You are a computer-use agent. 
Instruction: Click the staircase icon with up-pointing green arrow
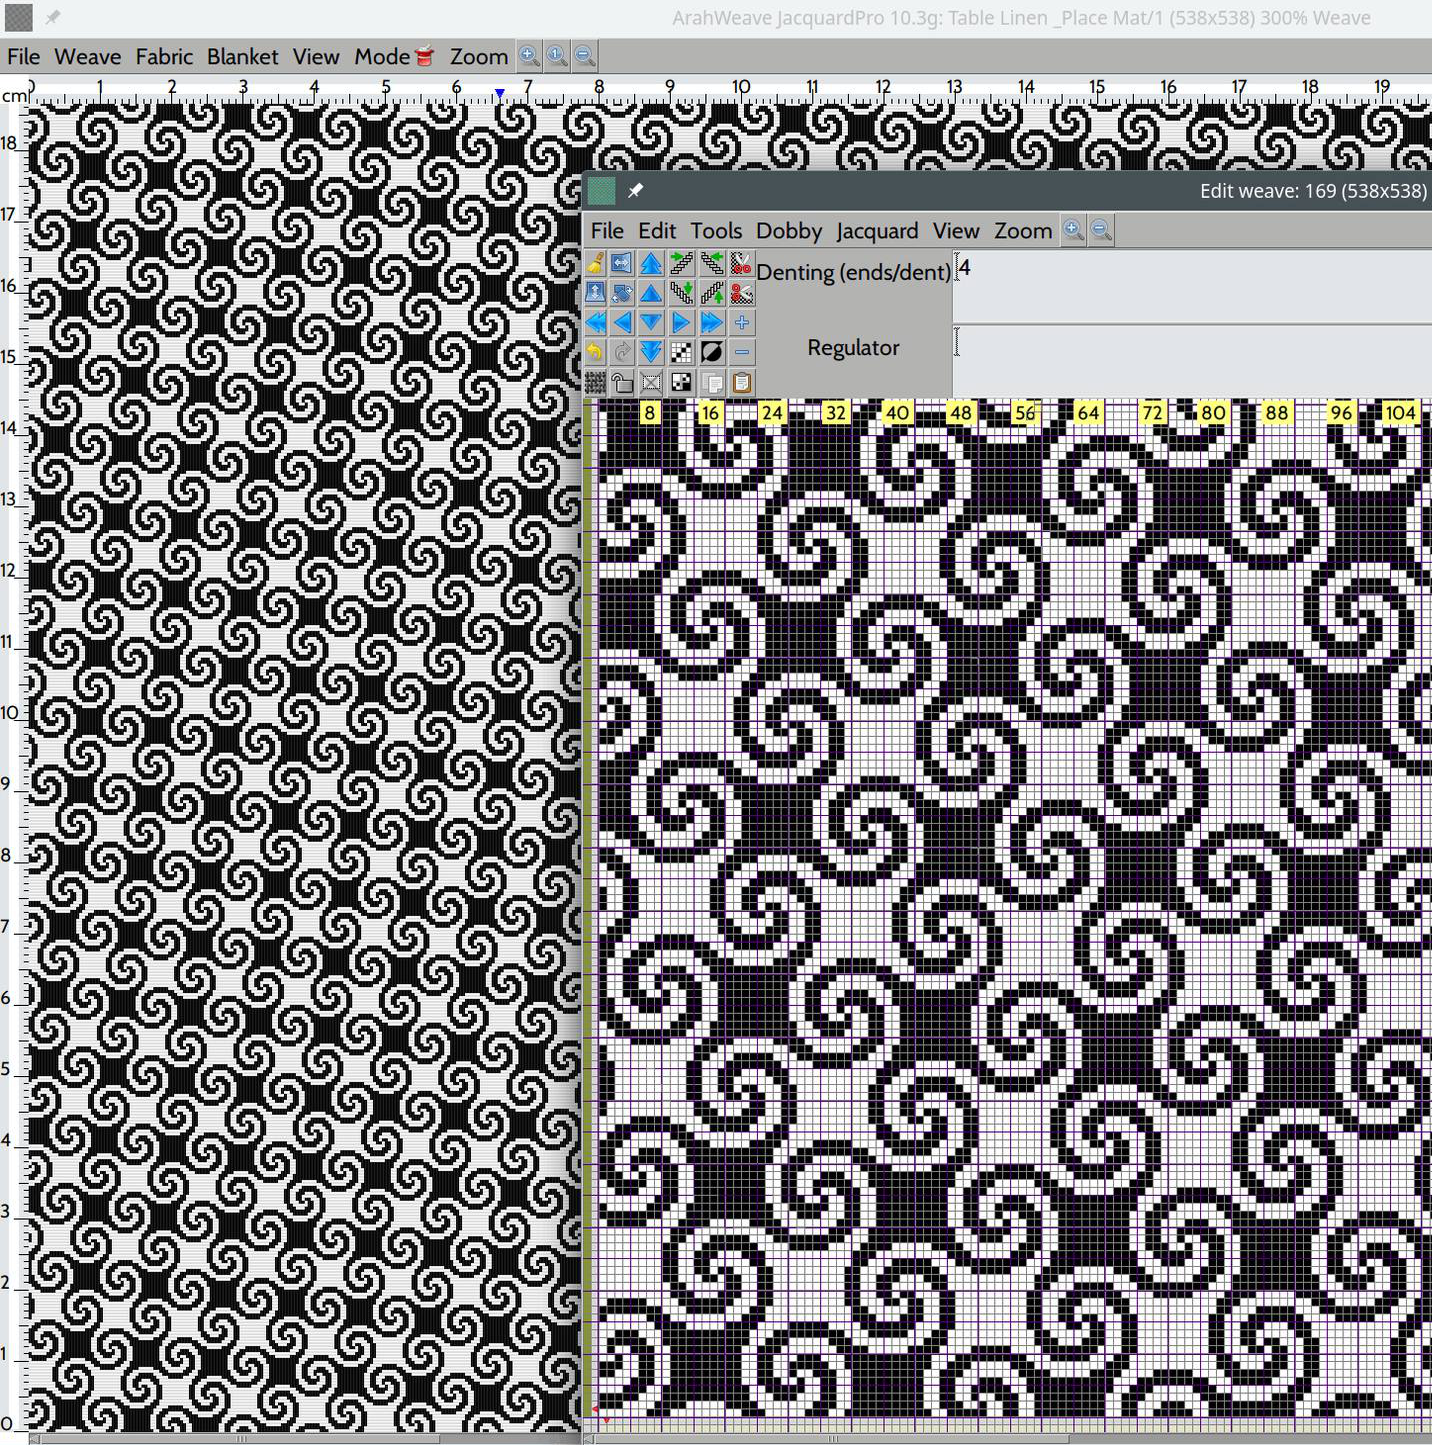click(x=712, y=293)
